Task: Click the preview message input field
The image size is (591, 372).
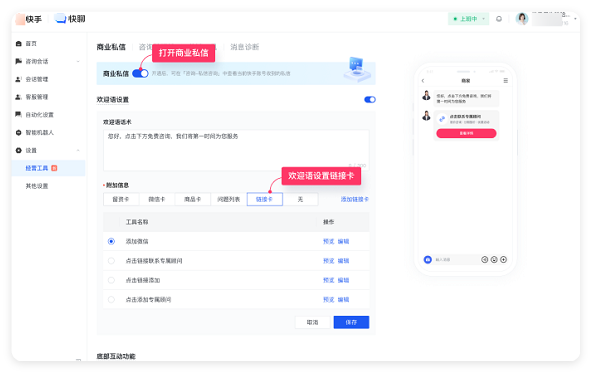Action: click(x=456, y=260)
